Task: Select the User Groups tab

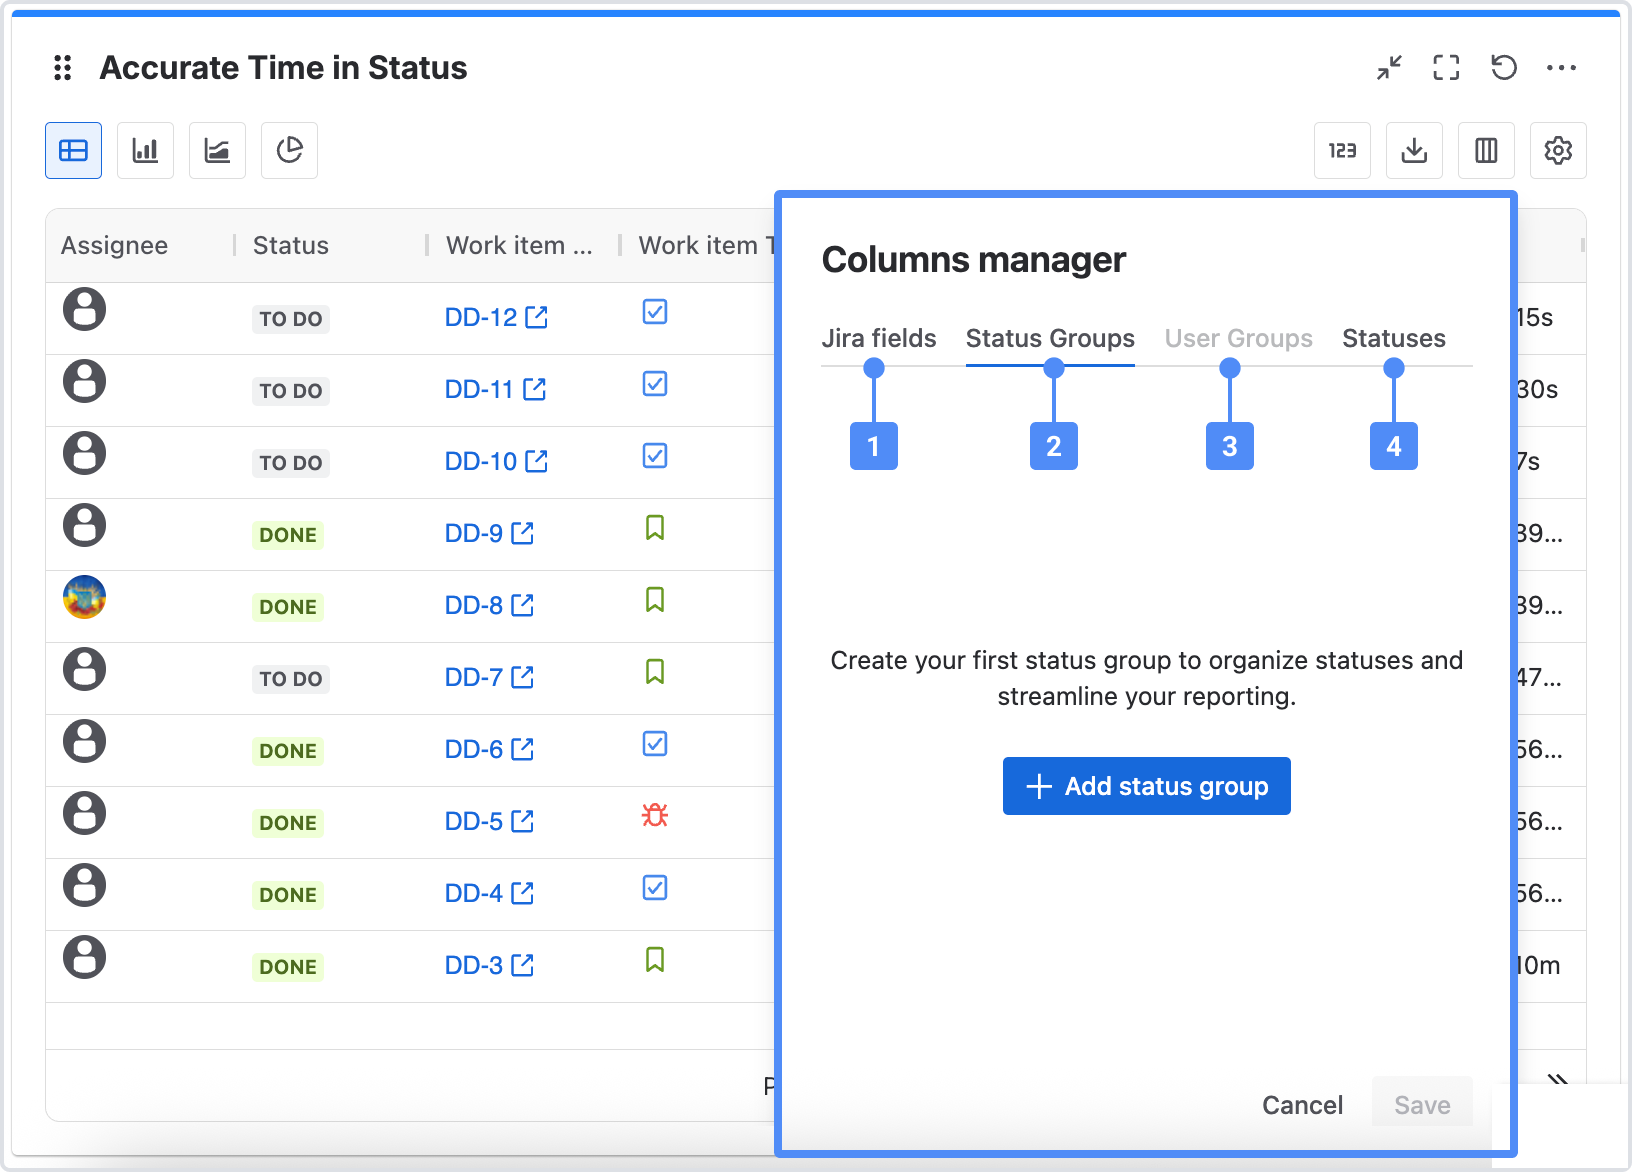Action: pos(1238,339)
